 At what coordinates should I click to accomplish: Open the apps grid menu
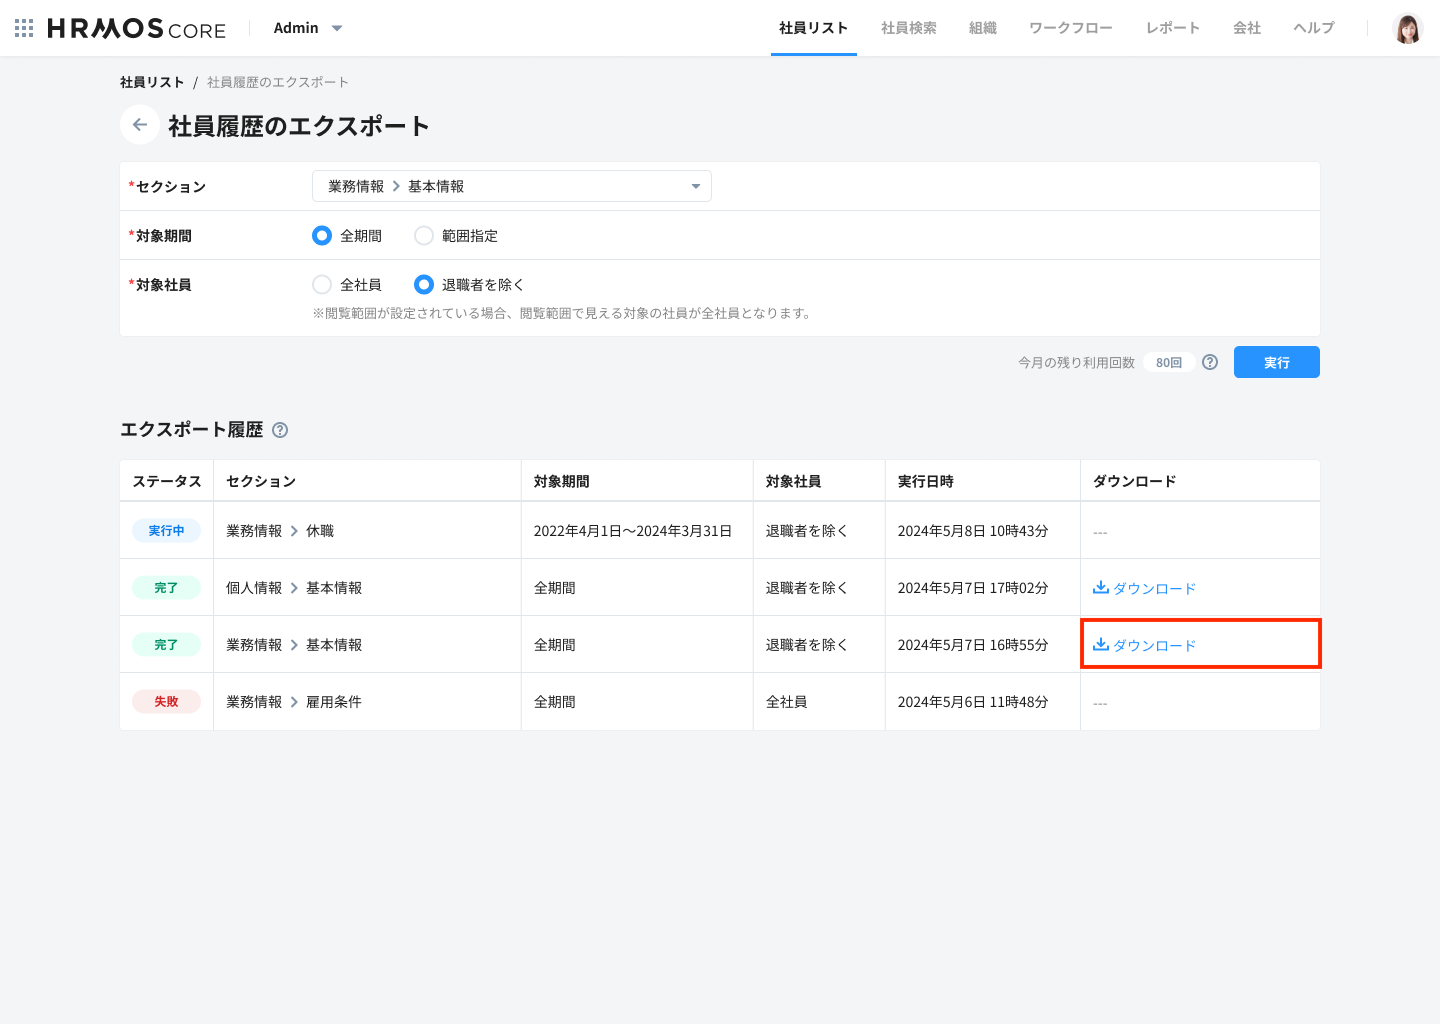point(22,28)
